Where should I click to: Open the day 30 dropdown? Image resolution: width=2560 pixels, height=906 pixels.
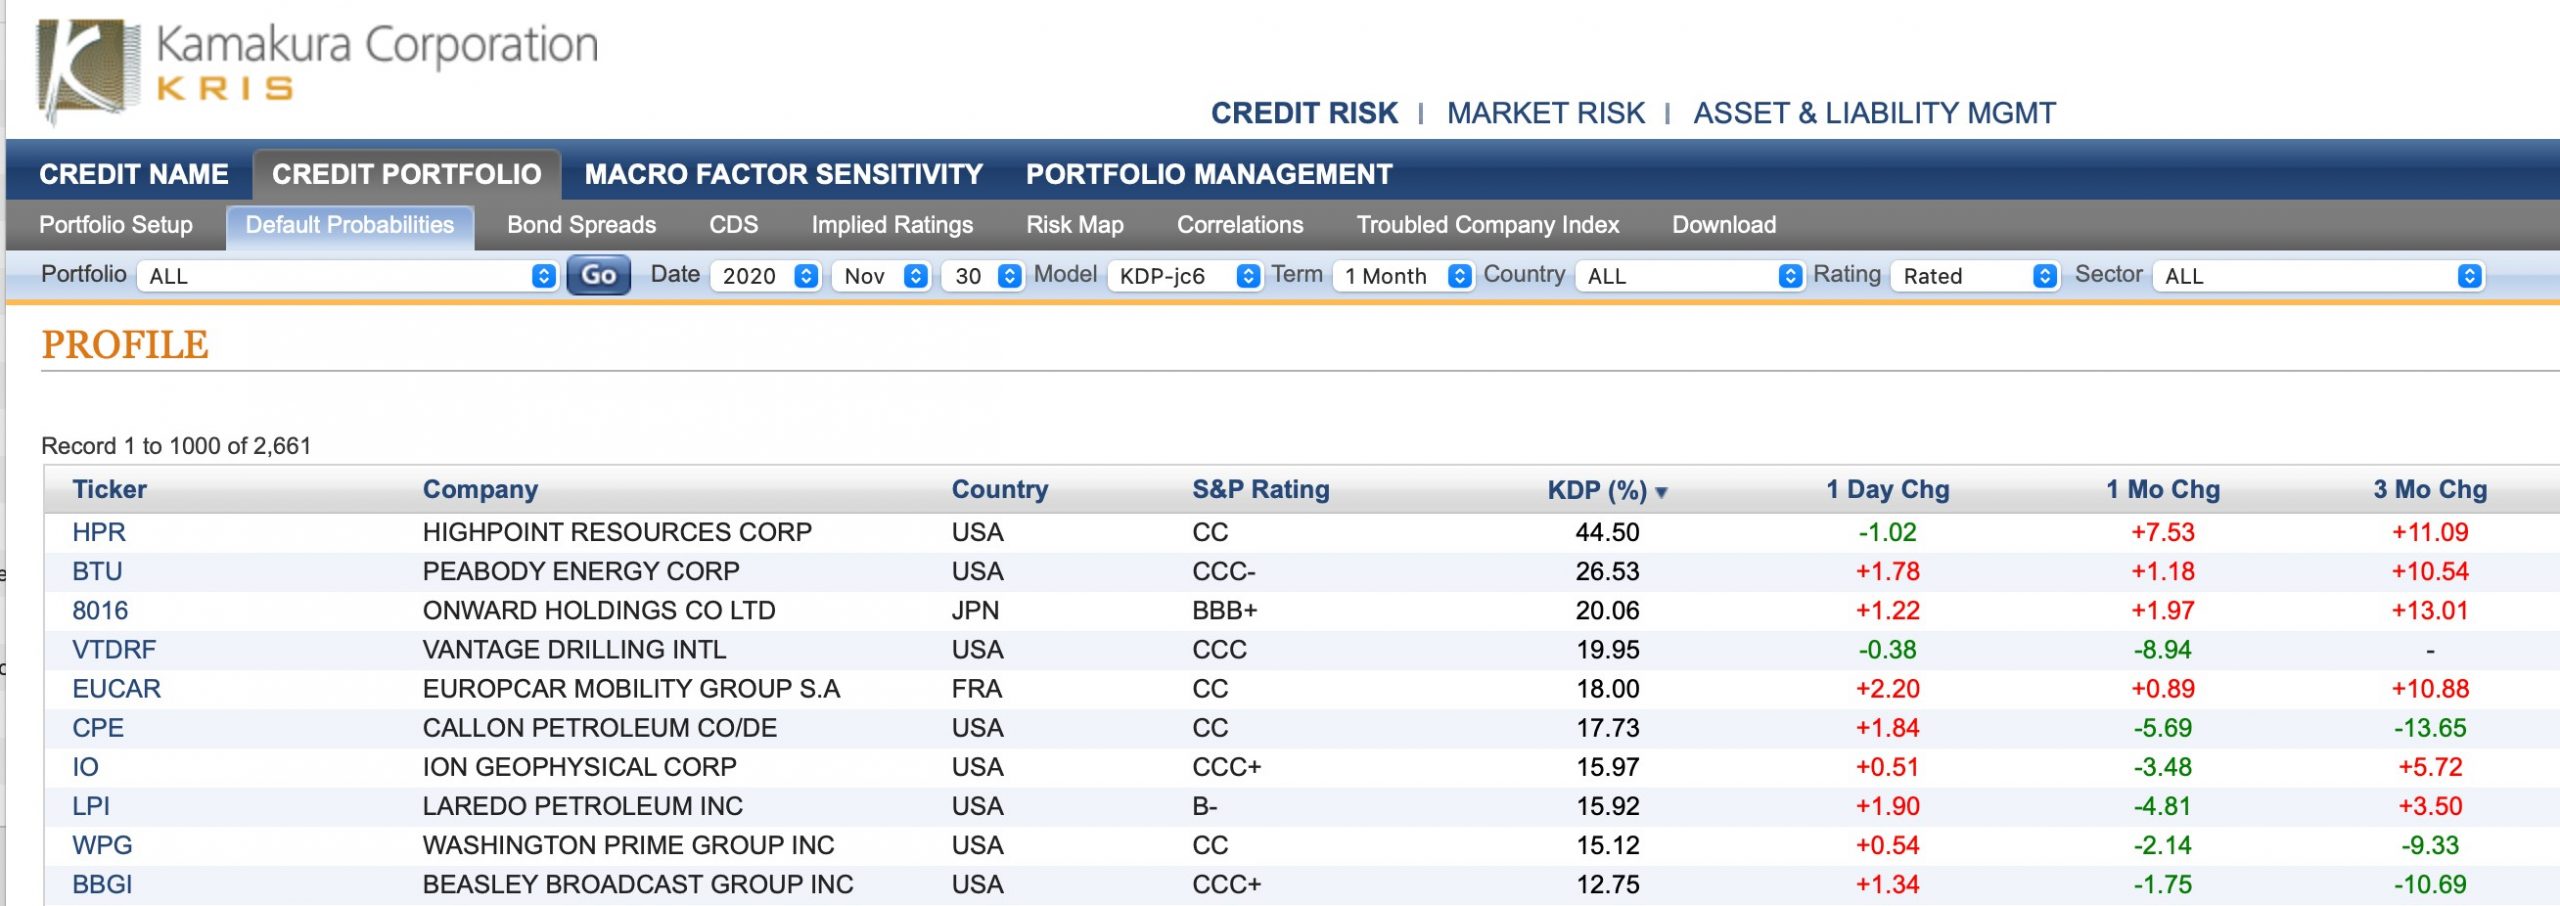coord(982,276)
